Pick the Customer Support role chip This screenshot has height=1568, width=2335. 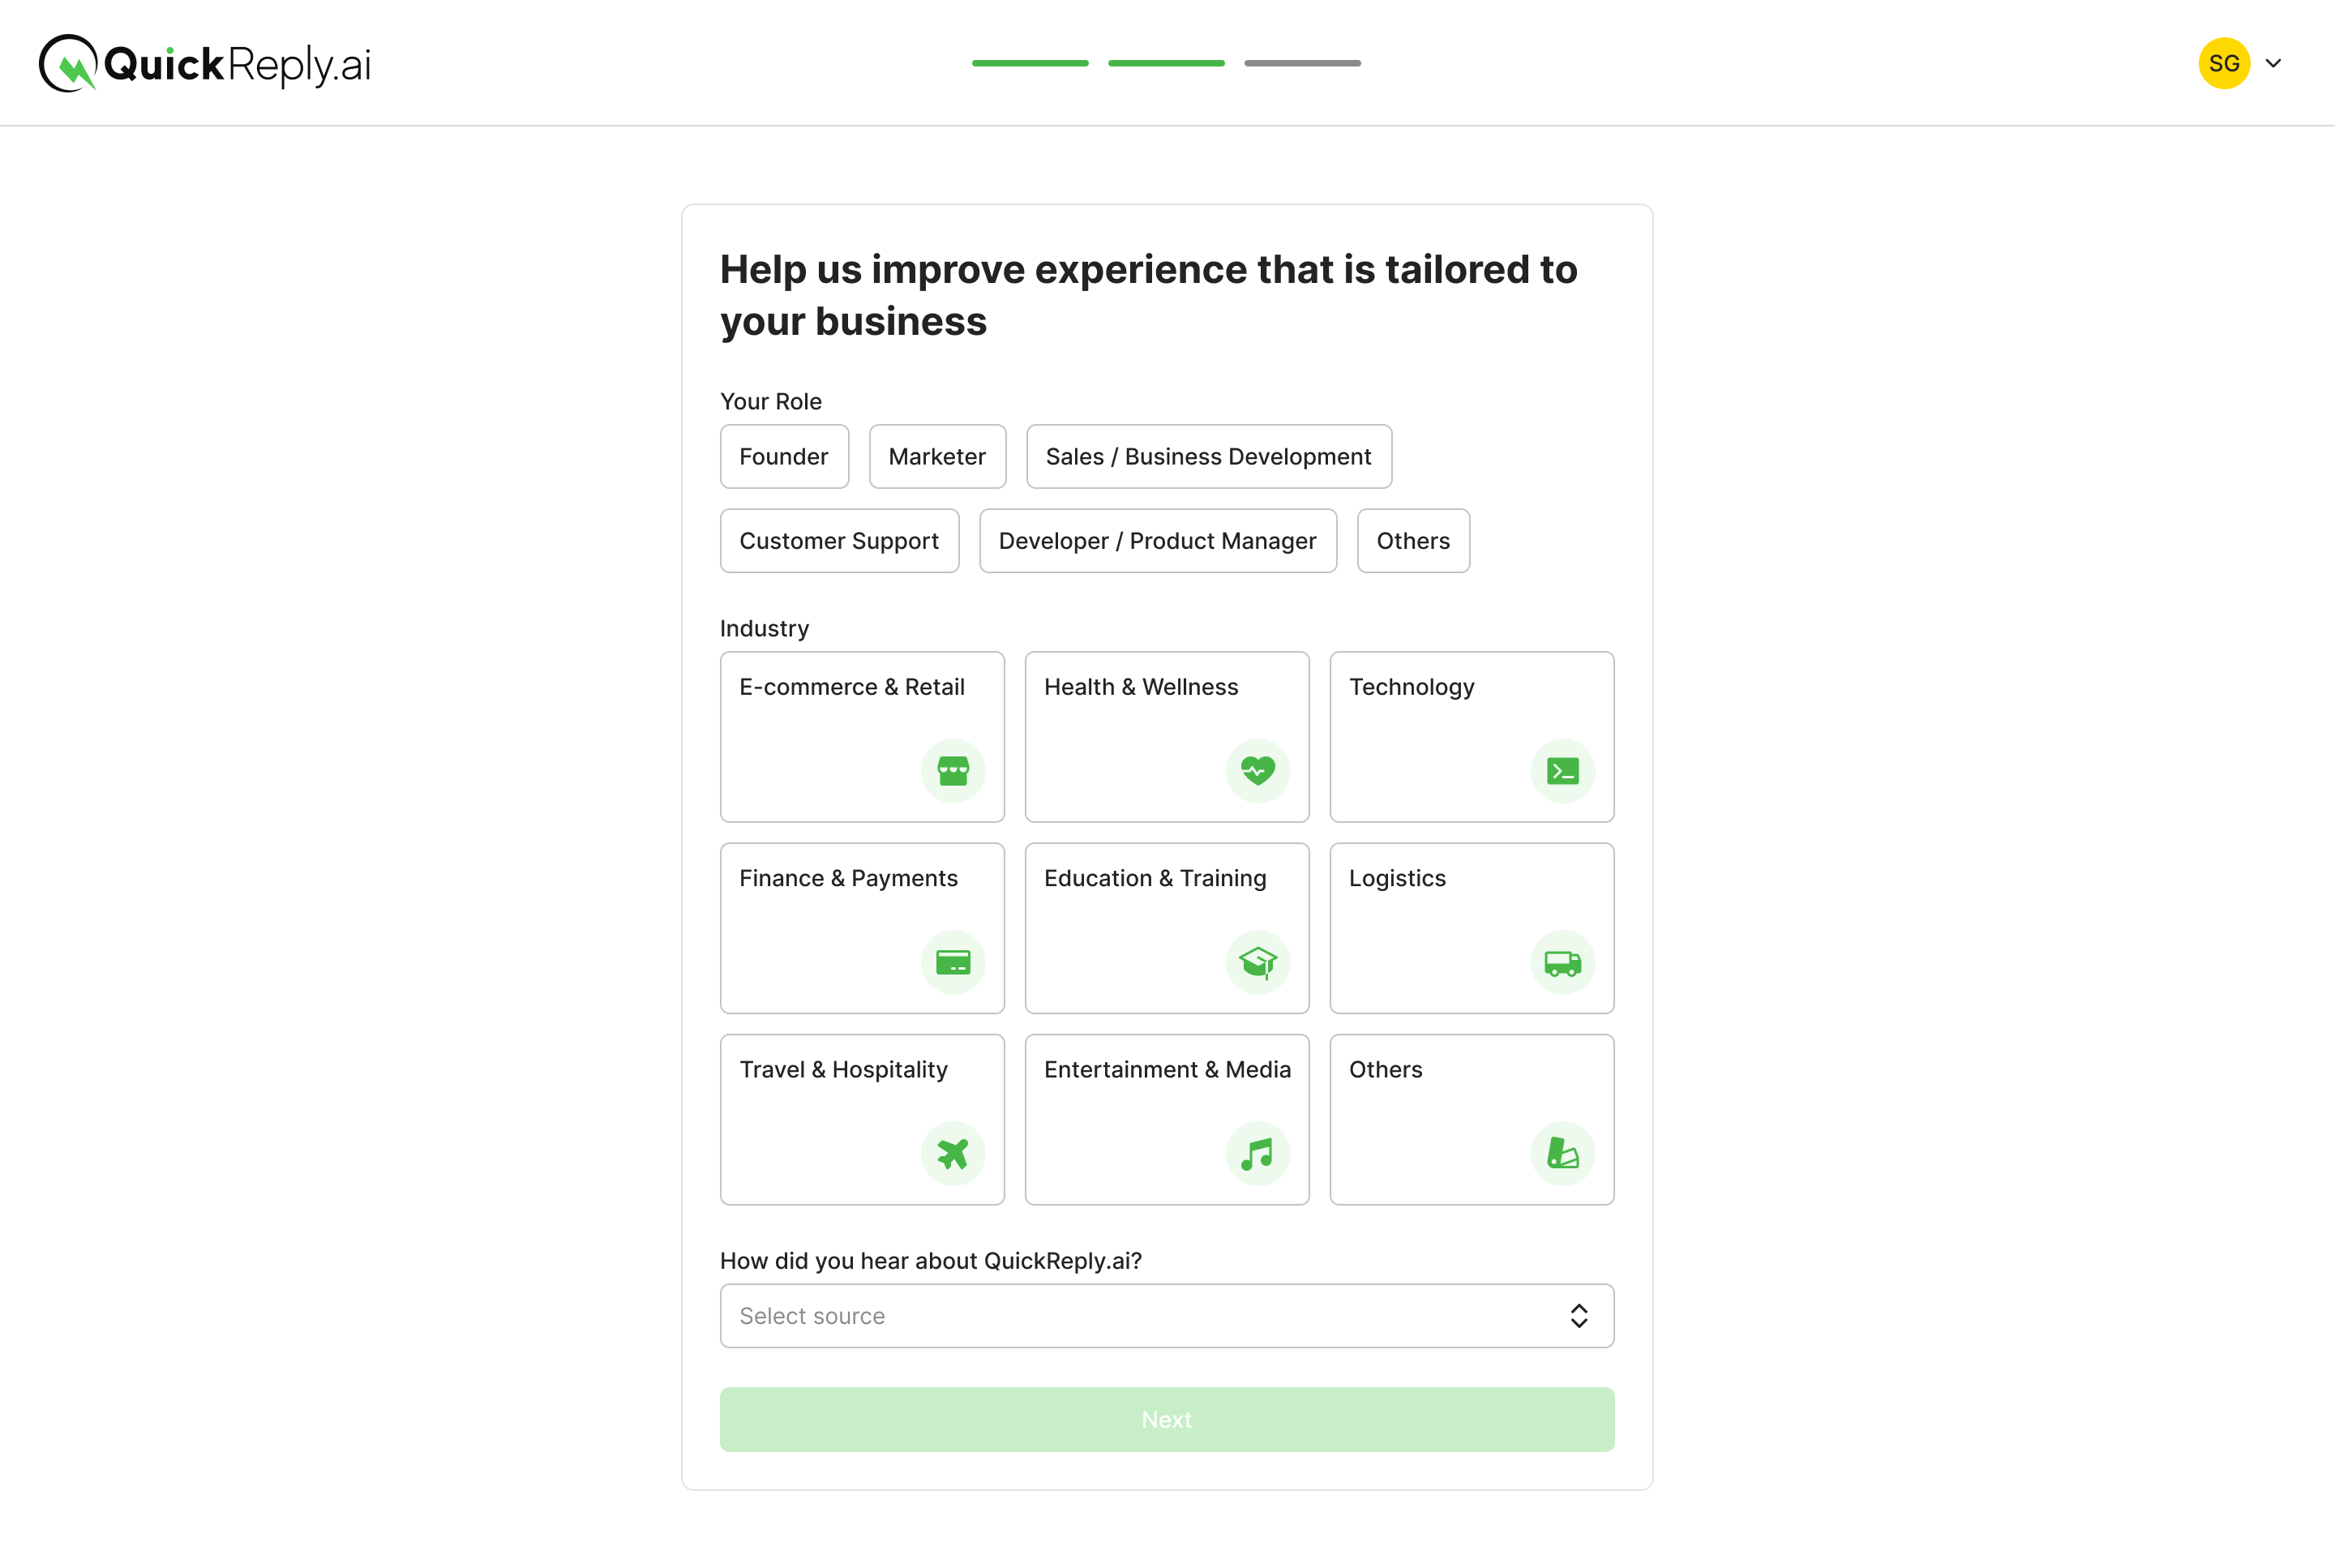(x=839, y=541)
